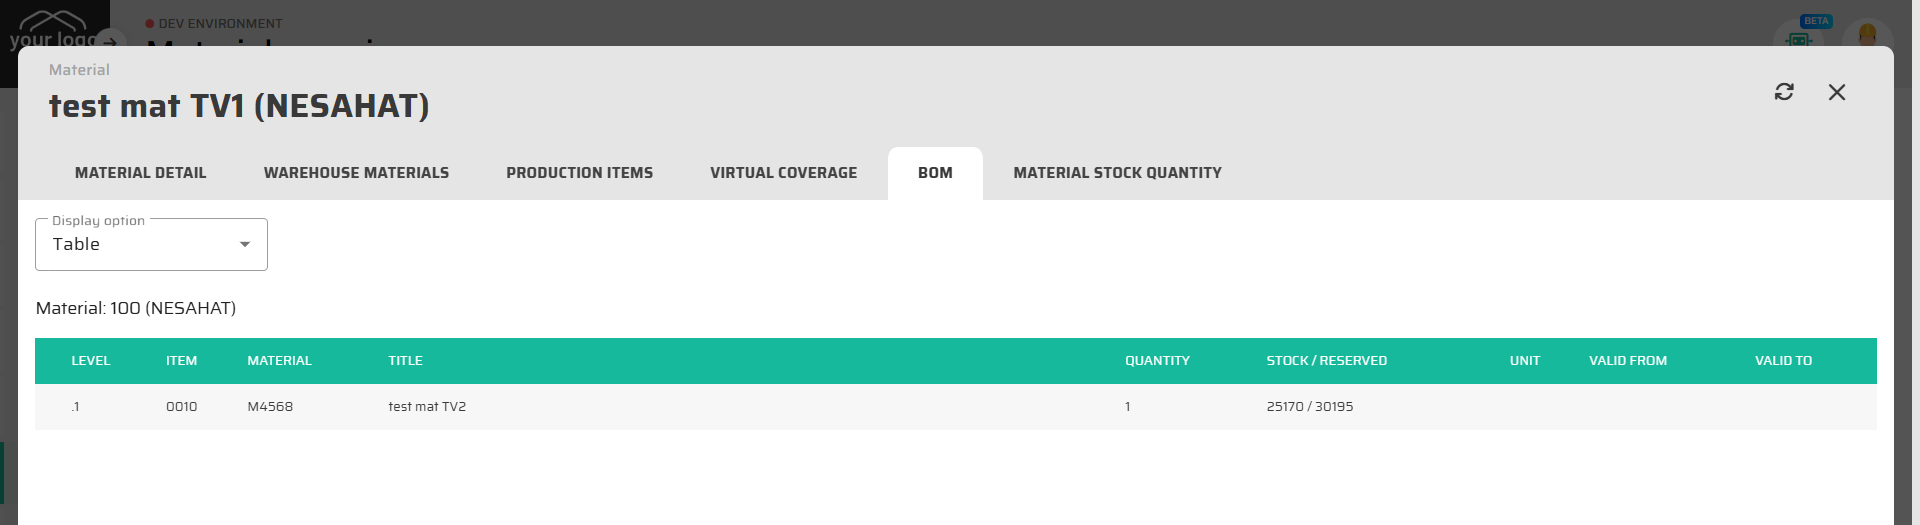Image resolution: width=1920 pixels, height=525 pixels.
Task: Expand sidebar using arrow beside logo
Action: tap(110, 42)
